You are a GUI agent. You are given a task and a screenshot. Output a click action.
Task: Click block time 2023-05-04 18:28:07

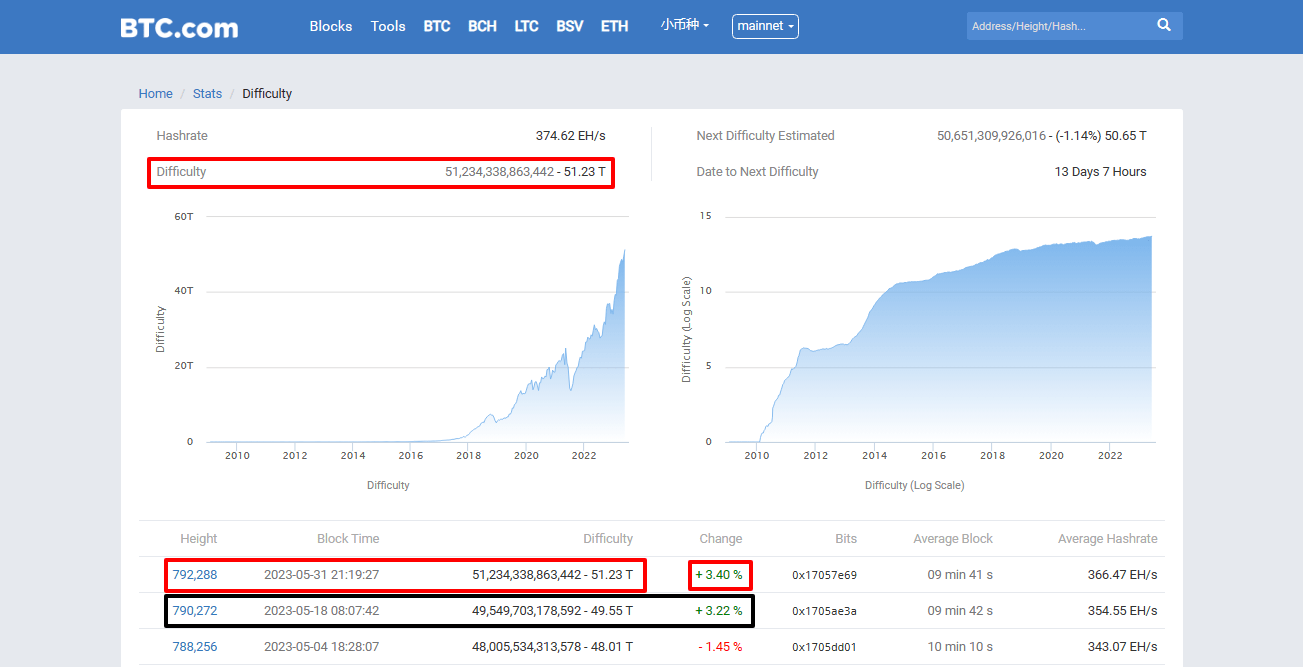coord(321,647)
